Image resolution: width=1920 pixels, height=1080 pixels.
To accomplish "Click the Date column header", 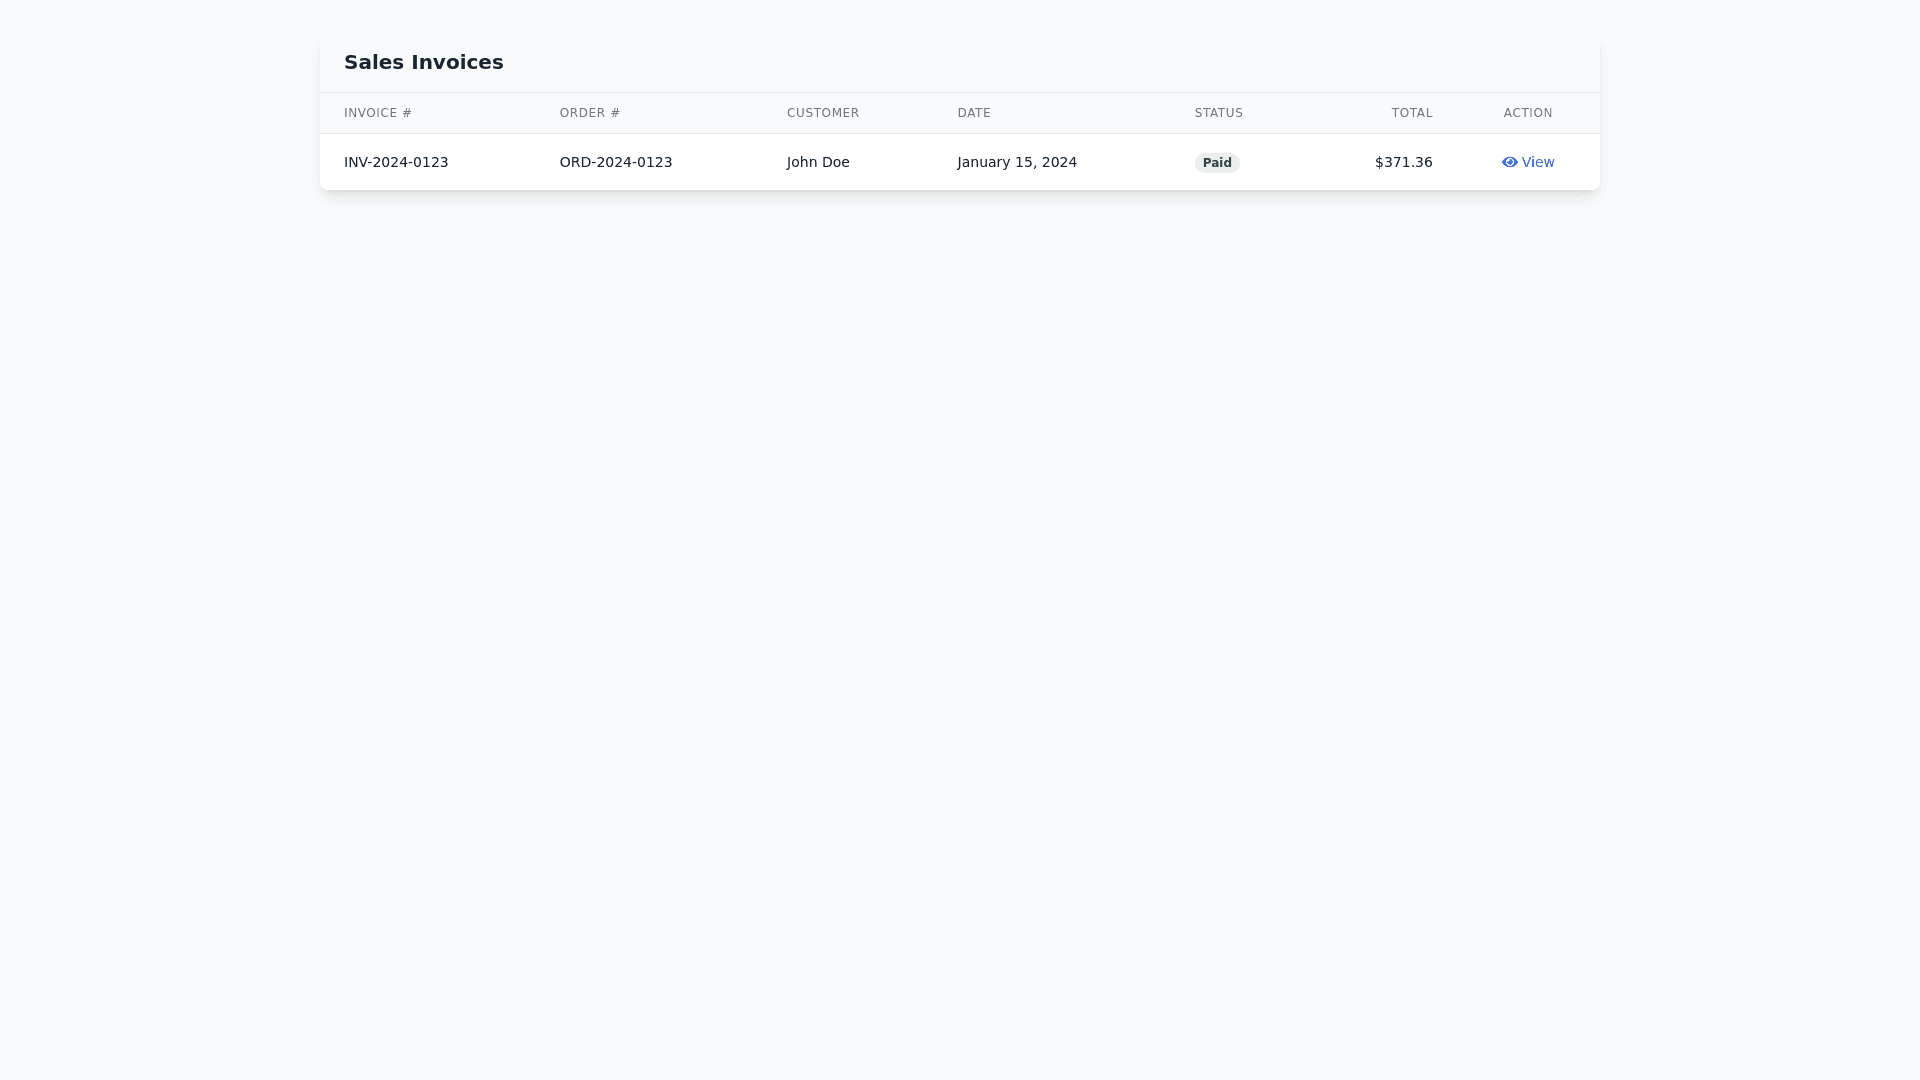I will pos(973,113).
